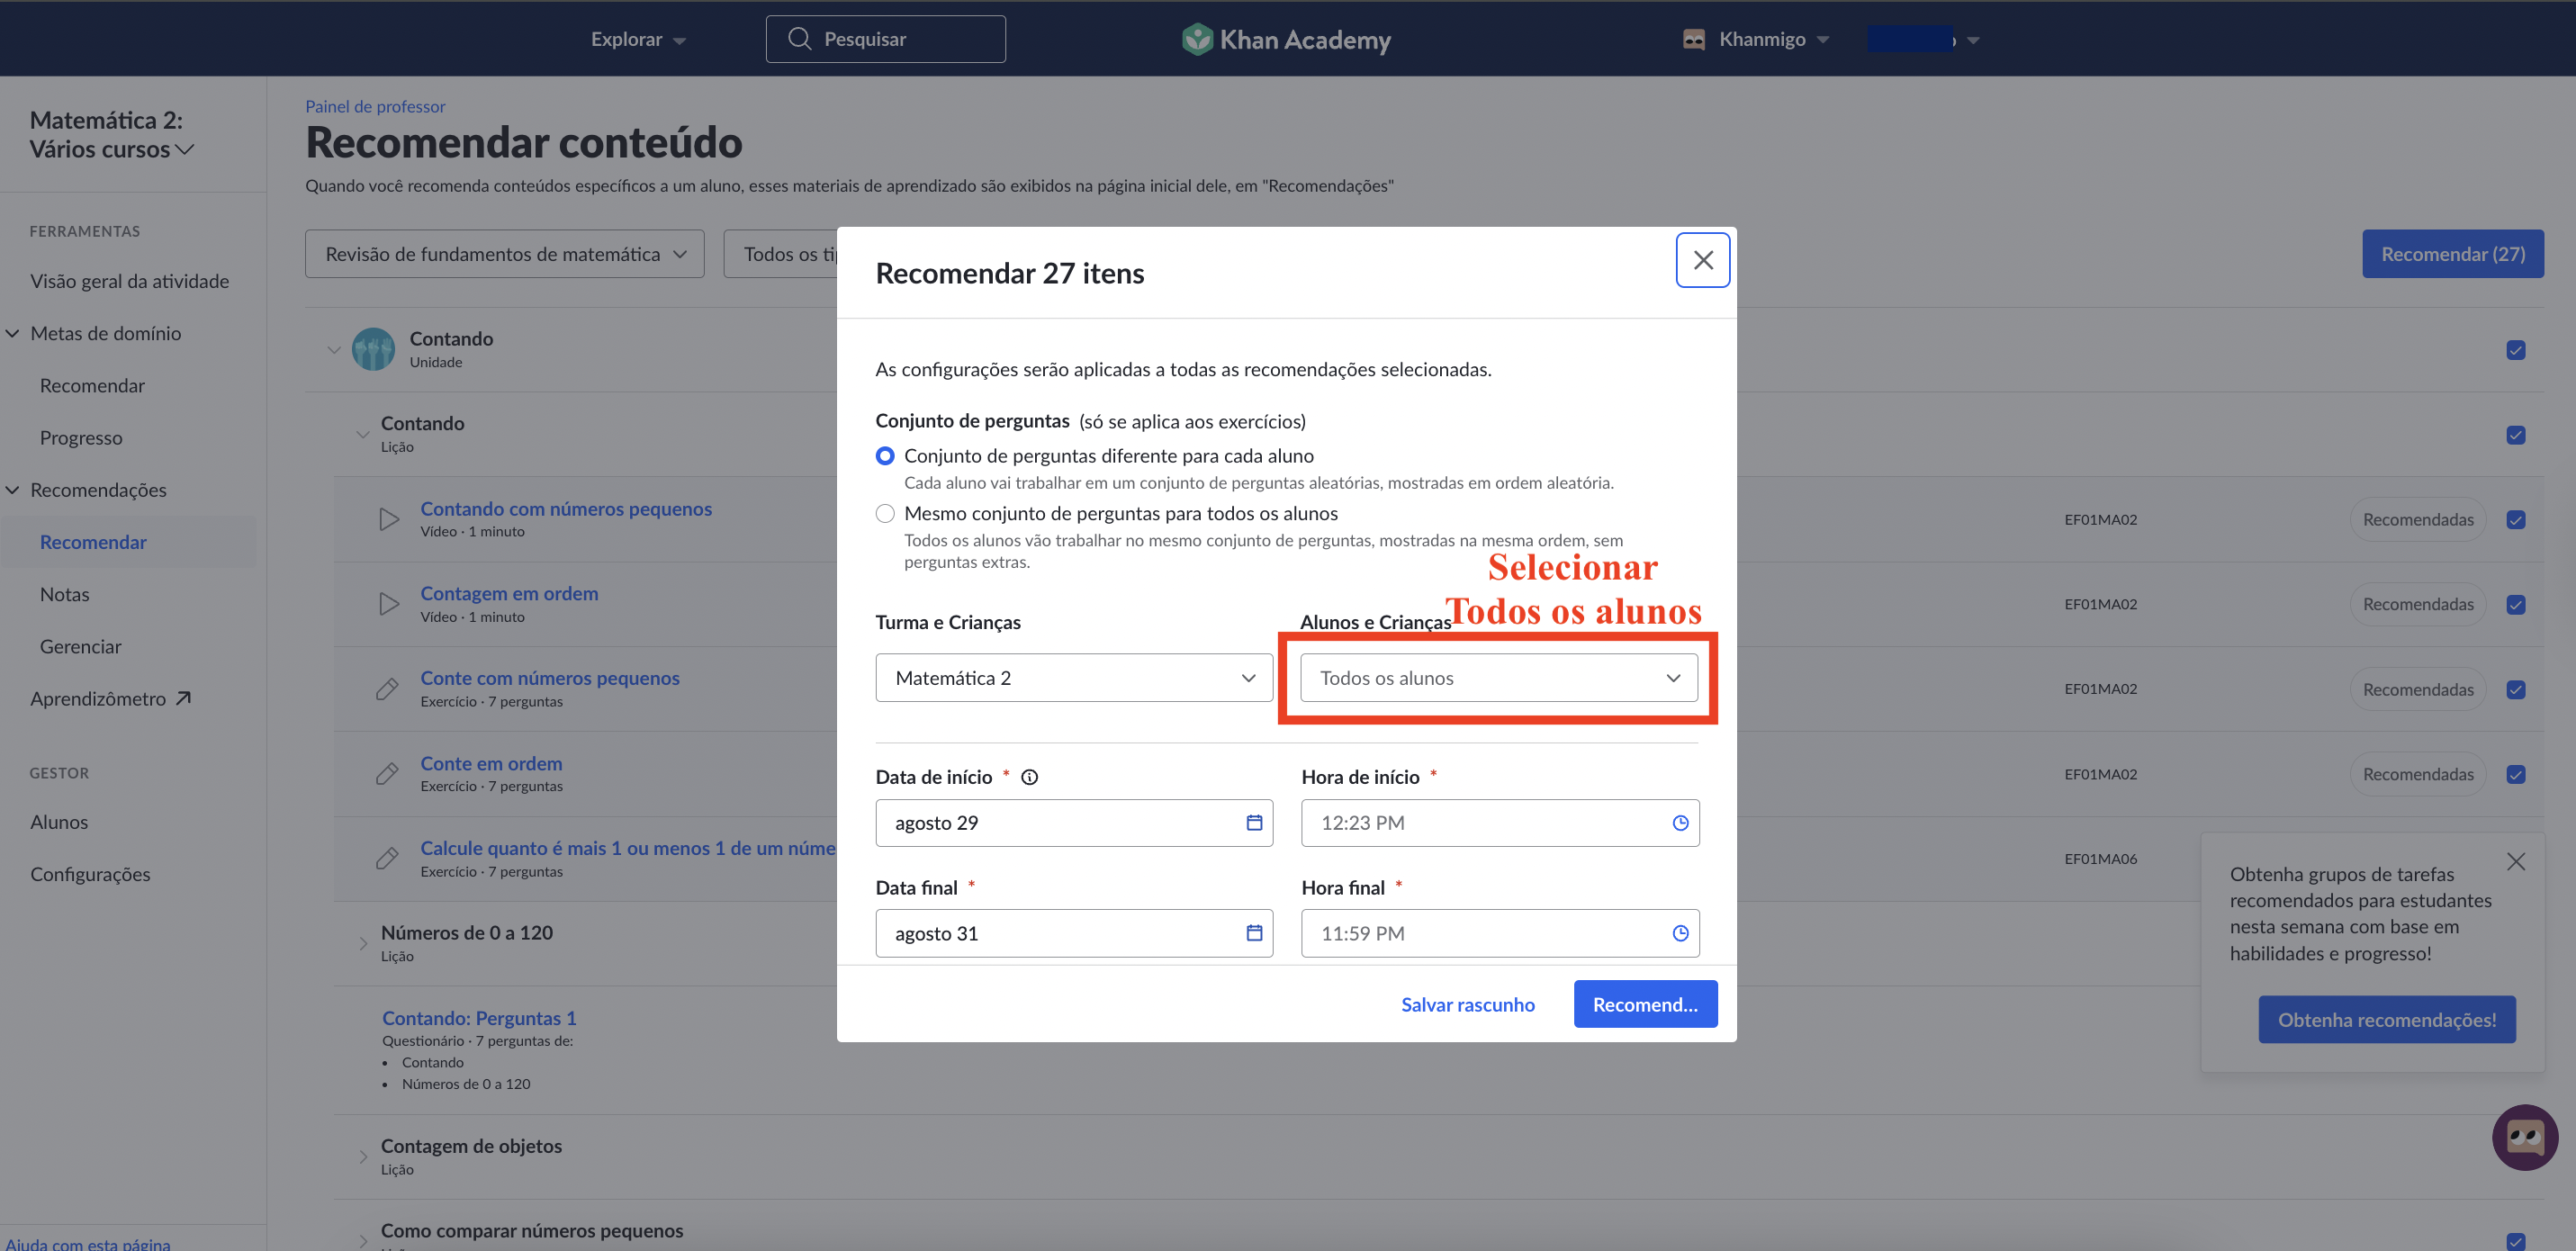Screen dimensions: 2576x1251
Task: Dismiss the Obtenha grupos de tarefas popup
Action: 2515,861
